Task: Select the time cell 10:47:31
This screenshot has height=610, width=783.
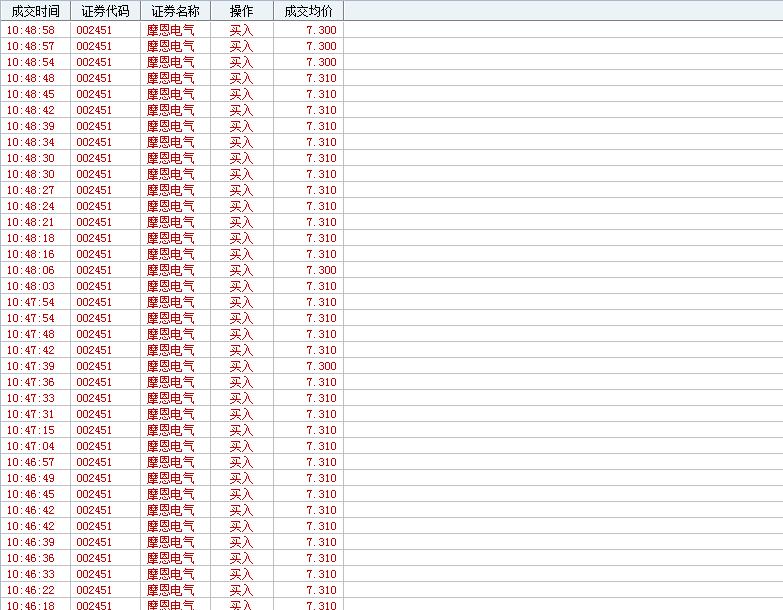Action: [30, 414]
